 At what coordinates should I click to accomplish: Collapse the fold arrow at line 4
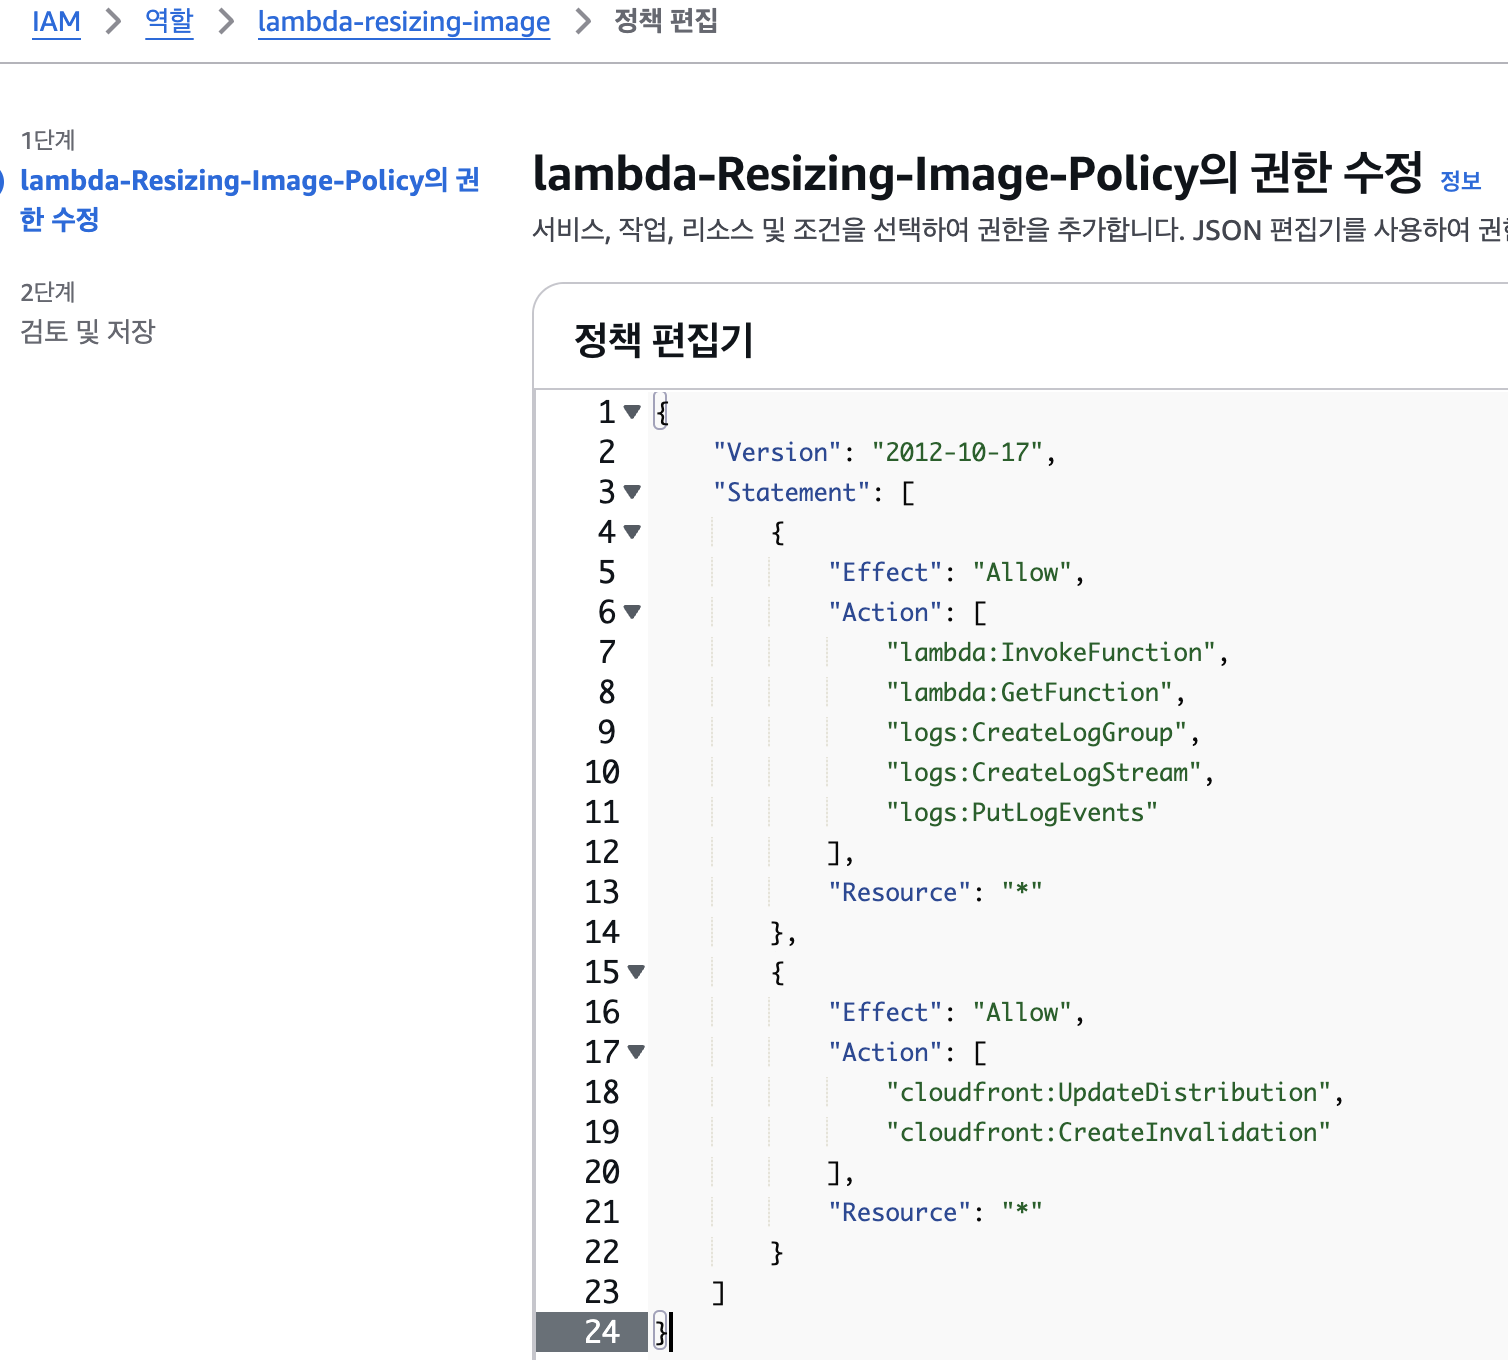632,532
